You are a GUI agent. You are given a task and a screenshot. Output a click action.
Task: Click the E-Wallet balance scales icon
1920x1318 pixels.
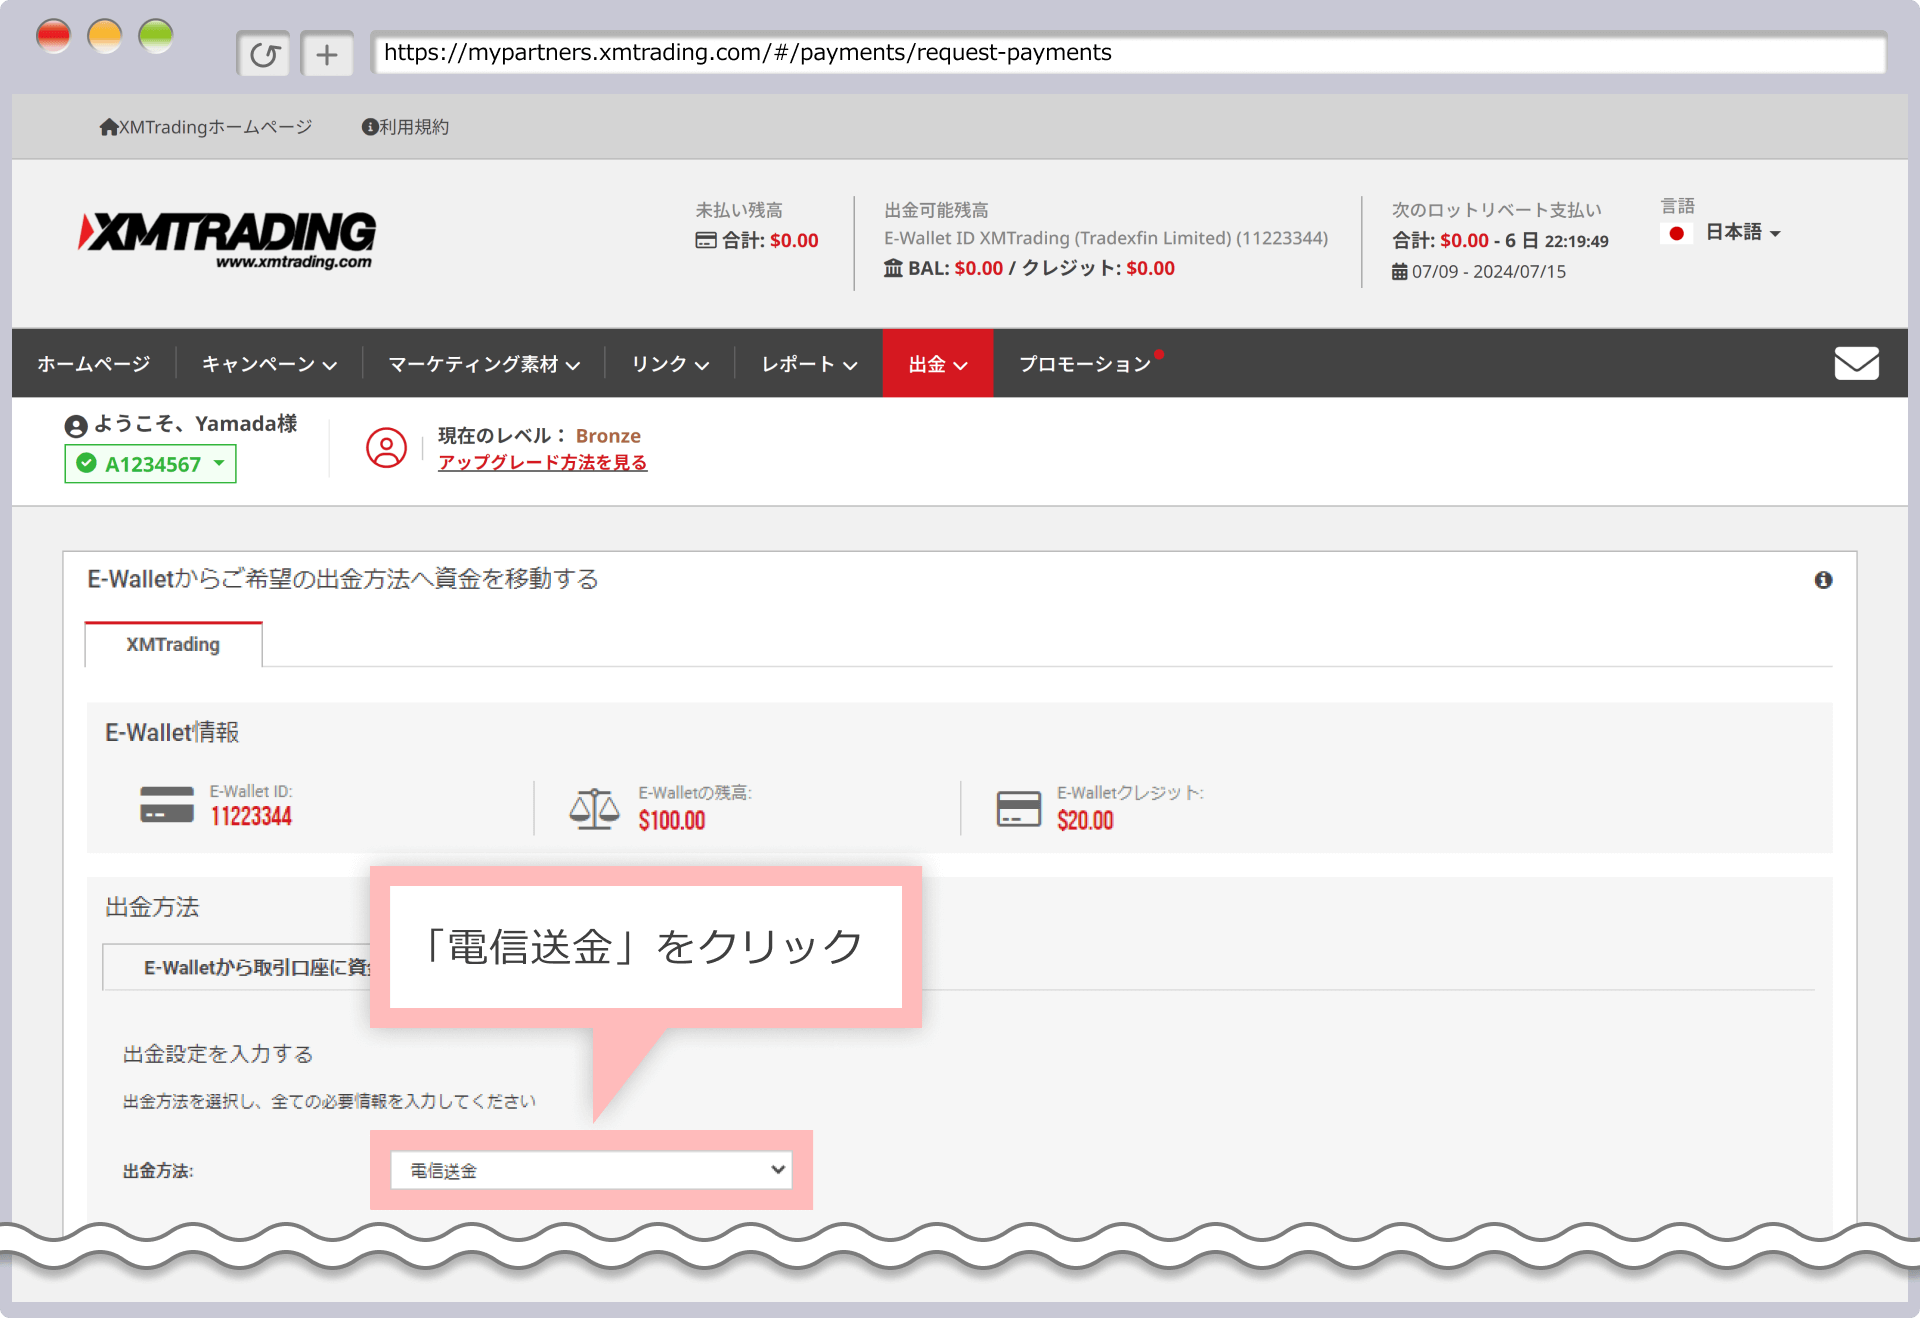tap(594, 809)
